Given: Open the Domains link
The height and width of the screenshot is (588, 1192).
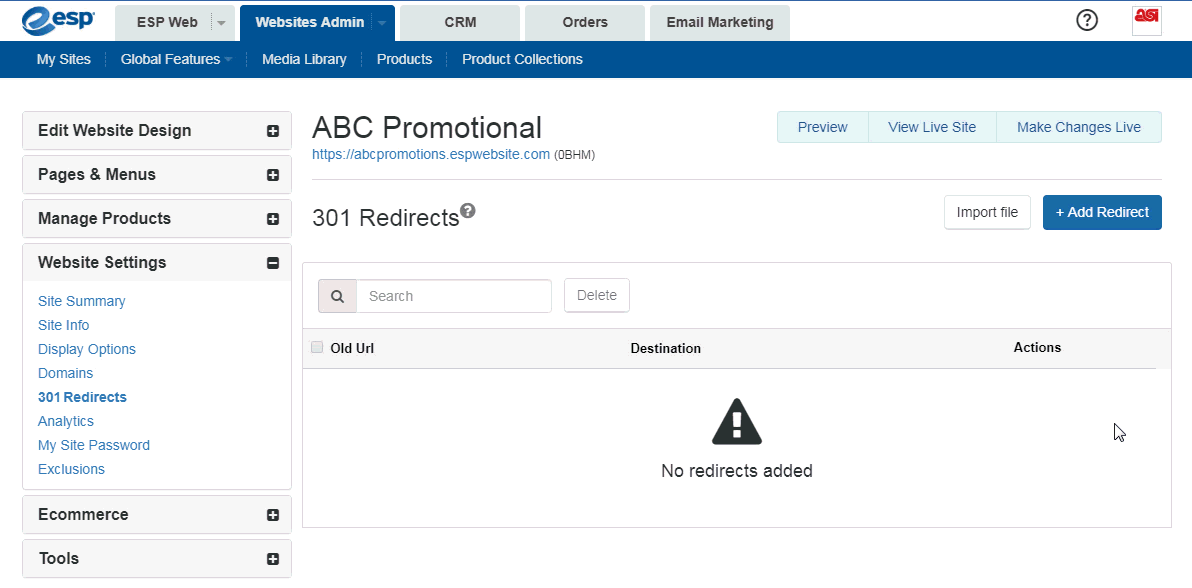Looking at the screenshot, I should click(x=65, y=373).
